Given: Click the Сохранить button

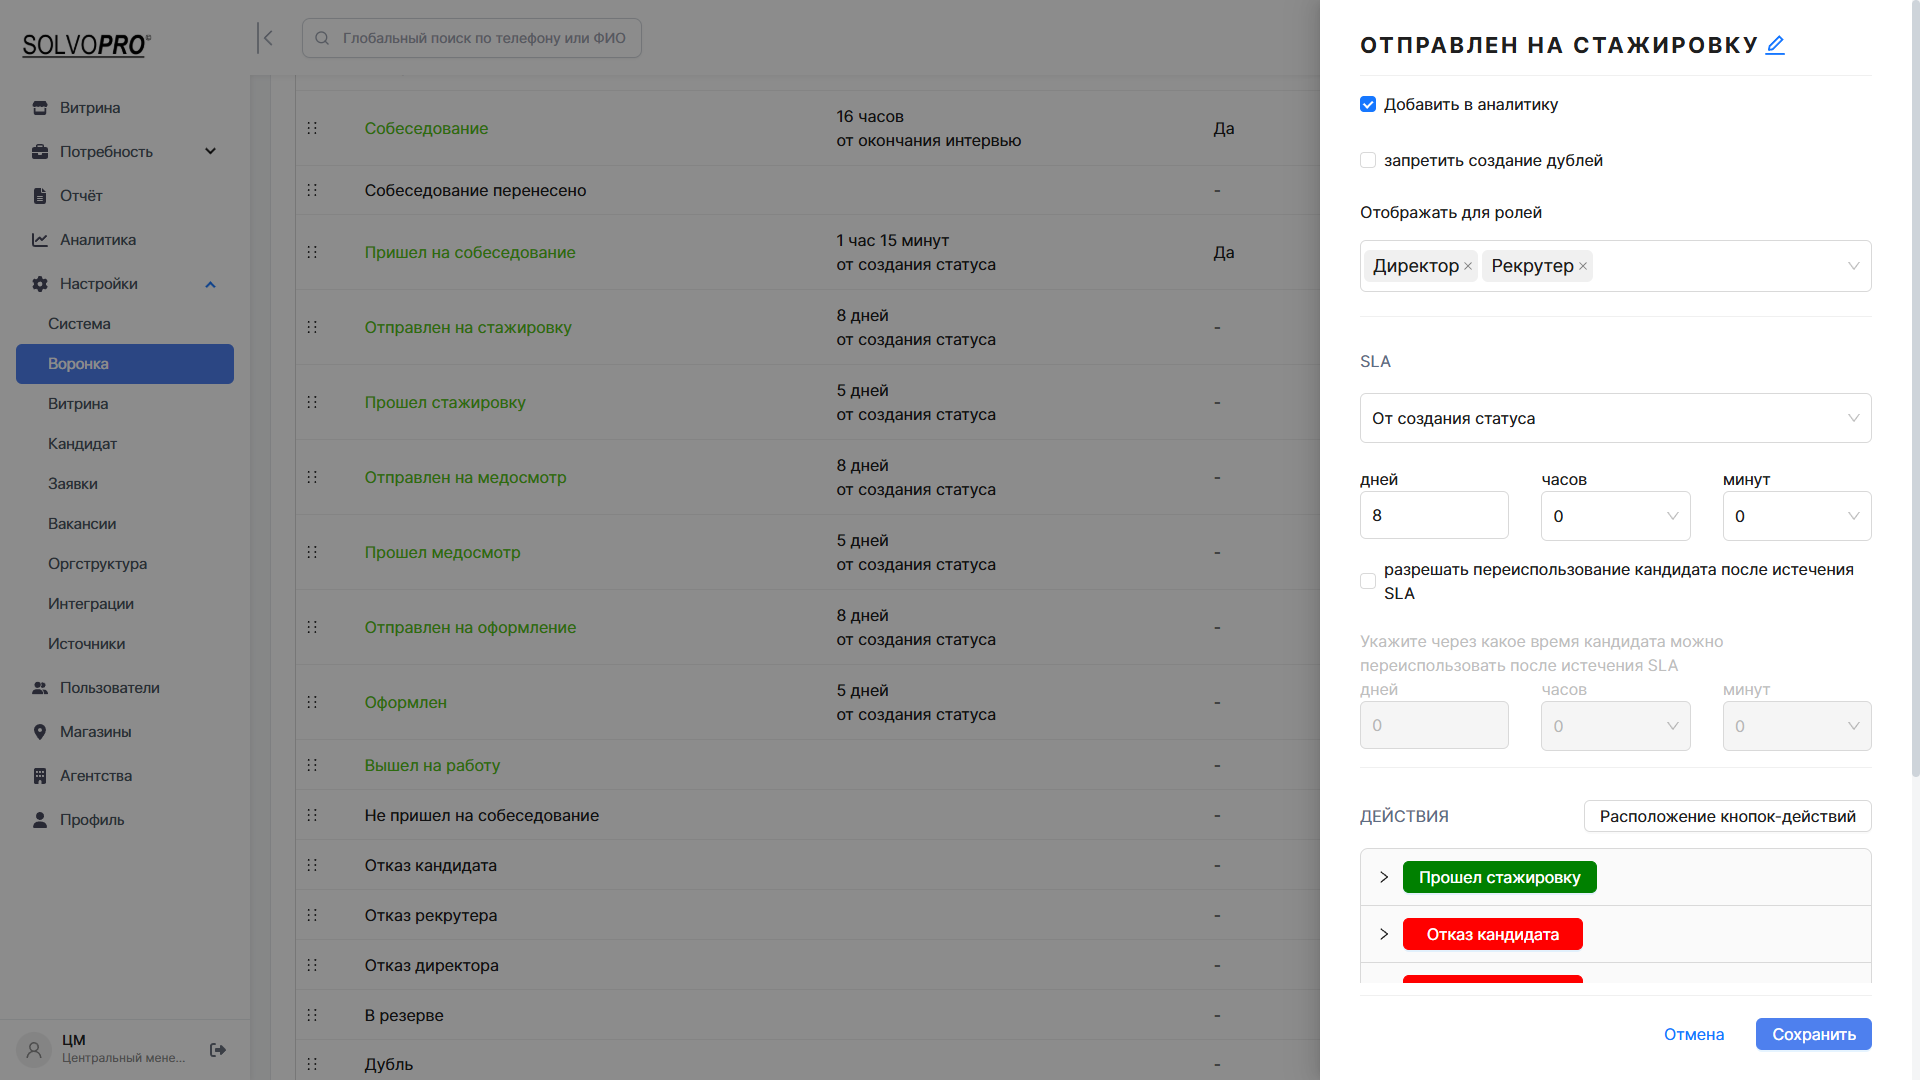Looking at the screenshot, I should pyautogui.click(x=1813, y=1034).
